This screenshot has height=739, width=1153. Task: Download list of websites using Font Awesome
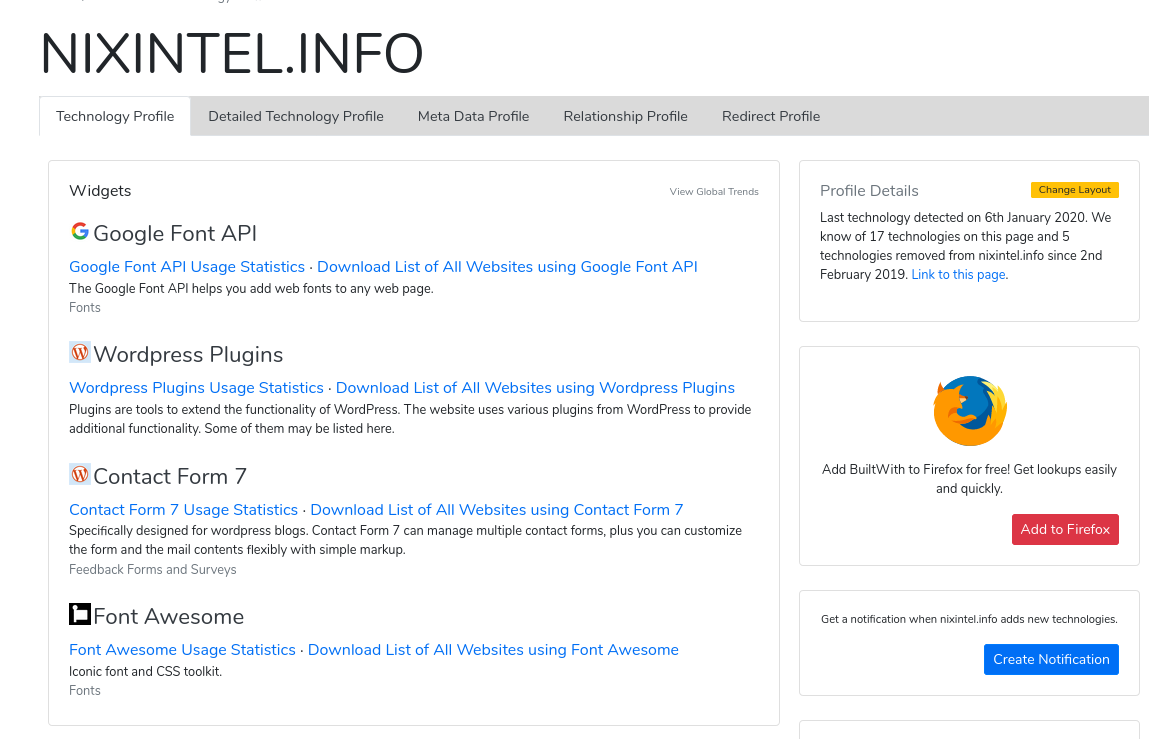[x=493, y=650]
